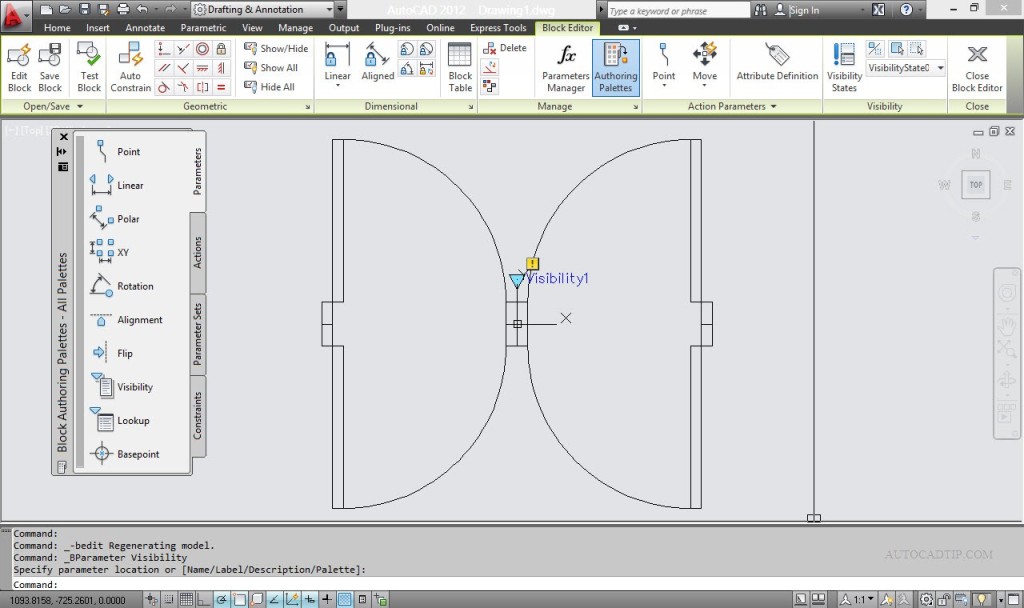Select the Flip parameter in palette
This screenshot has height=608, width=1024.
113,353
